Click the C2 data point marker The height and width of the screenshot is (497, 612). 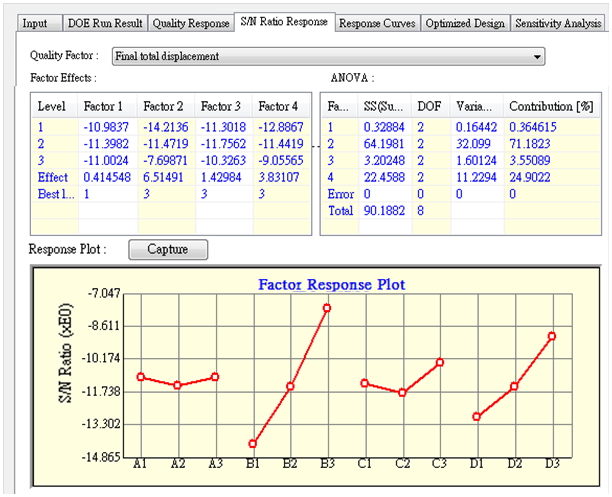coord(402,393)
